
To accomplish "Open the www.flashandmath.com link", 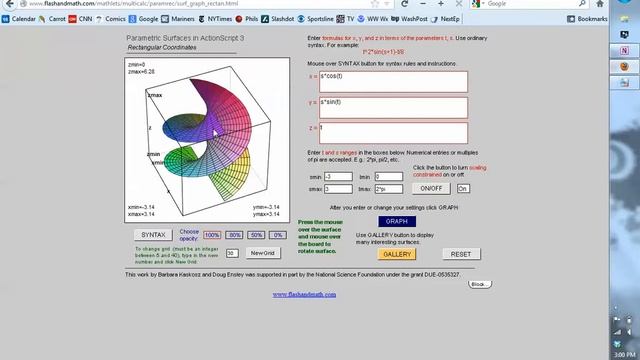I will [x=304, y=294].
